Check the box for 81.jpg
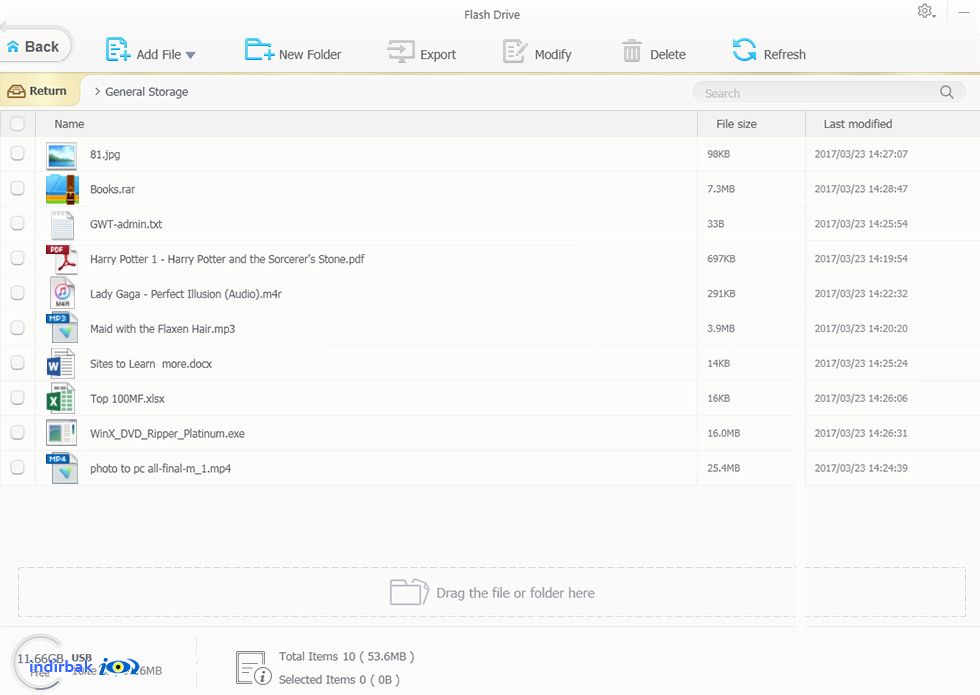This screenshot has width=980, height=695. pos(18,154)
